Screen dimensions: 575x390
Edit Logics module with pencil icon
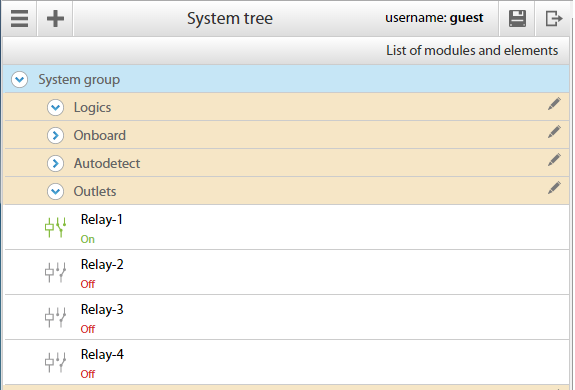(x=554, y=104)
